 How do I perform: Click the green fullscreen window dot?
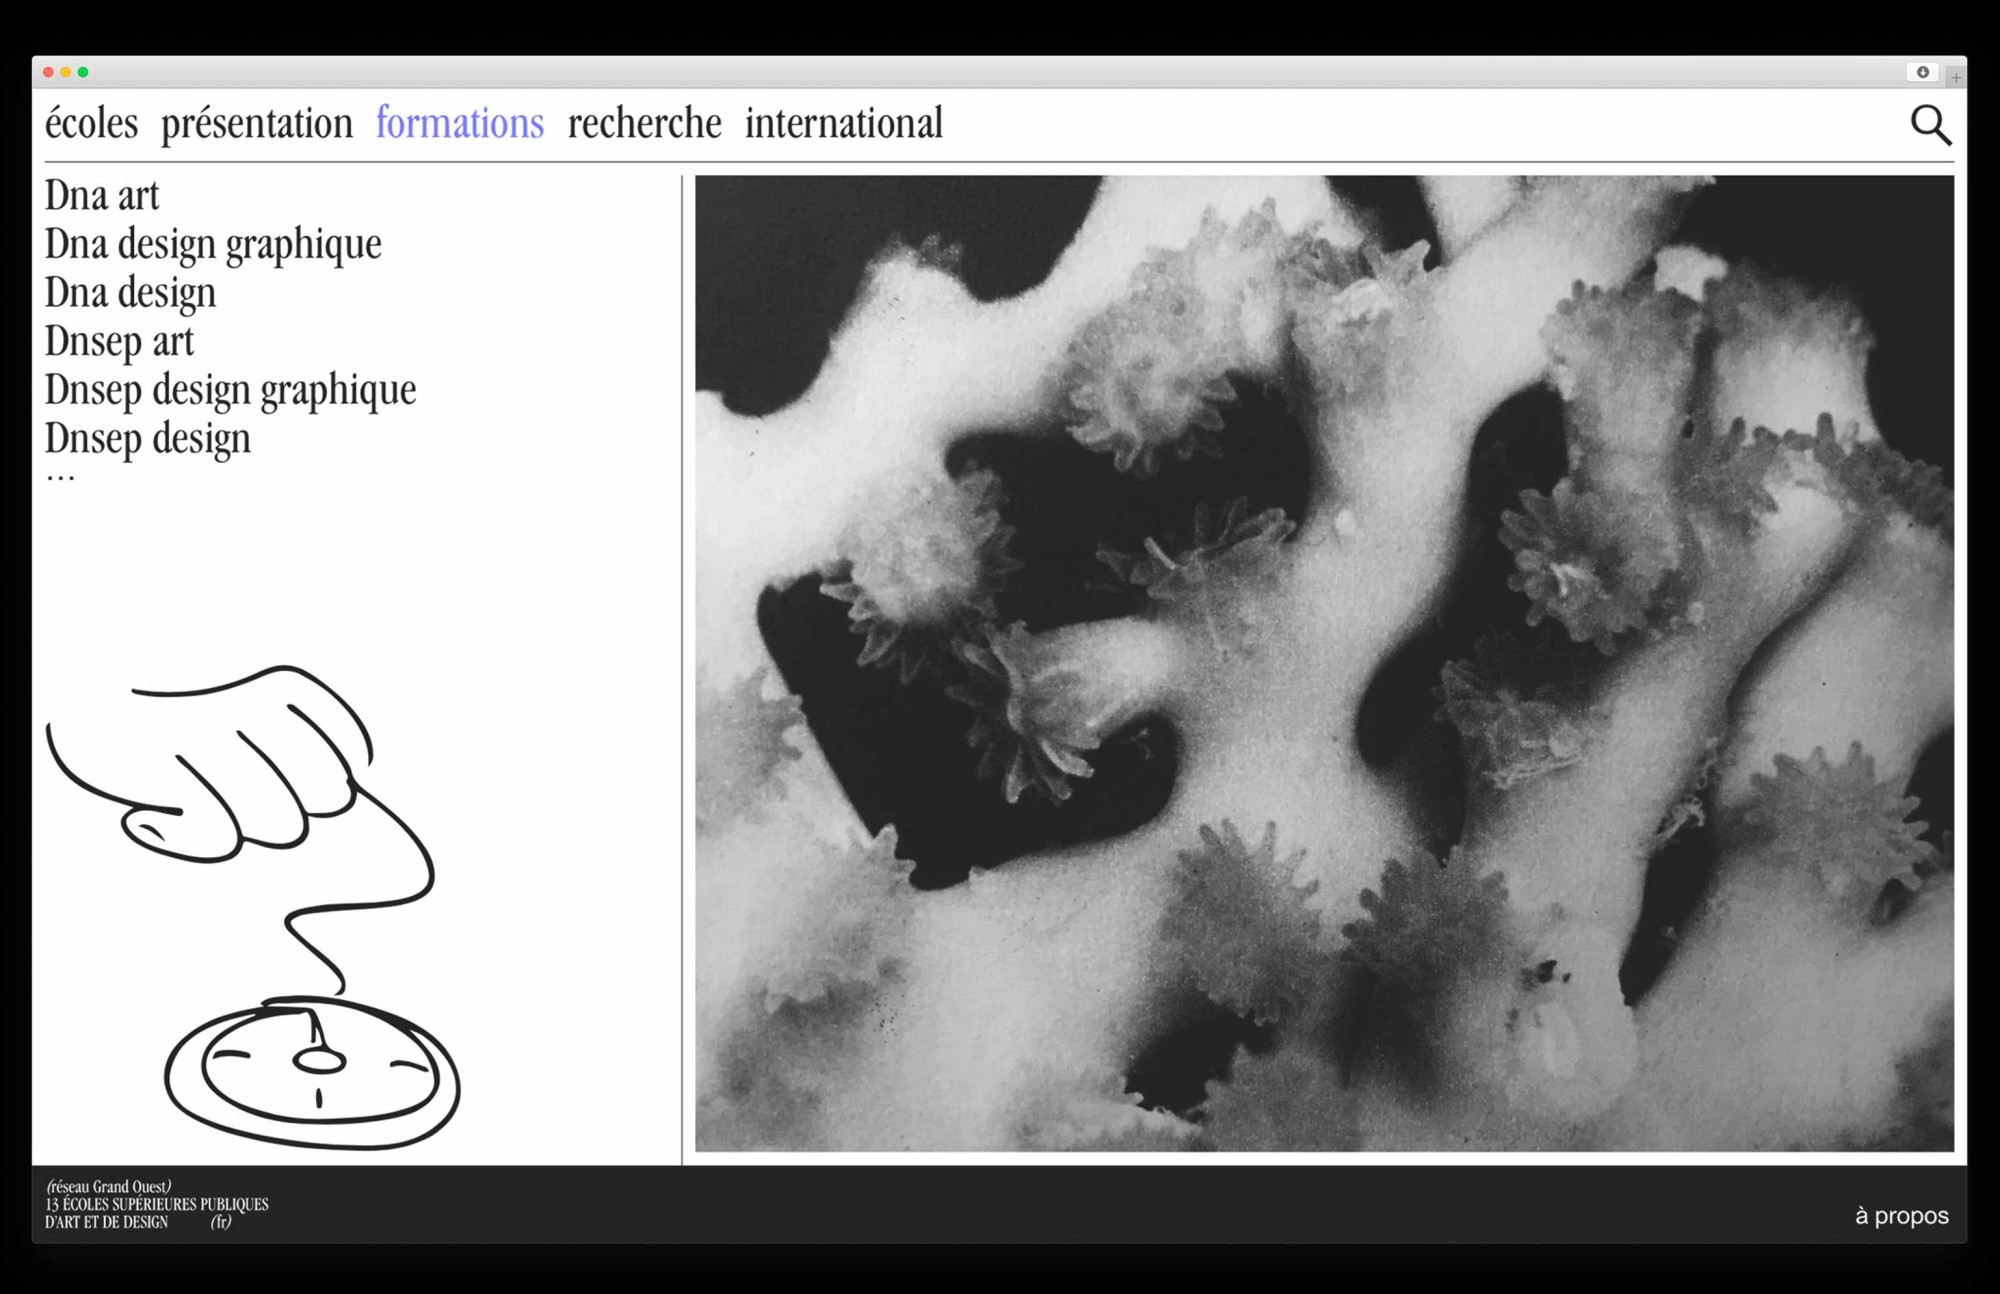click(83, 72)
